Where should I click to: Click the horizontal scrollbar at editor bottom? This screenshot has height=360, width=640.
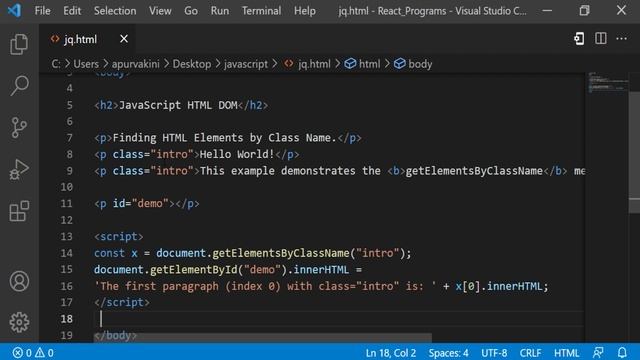pyautogui.click(x=262, y=338)
